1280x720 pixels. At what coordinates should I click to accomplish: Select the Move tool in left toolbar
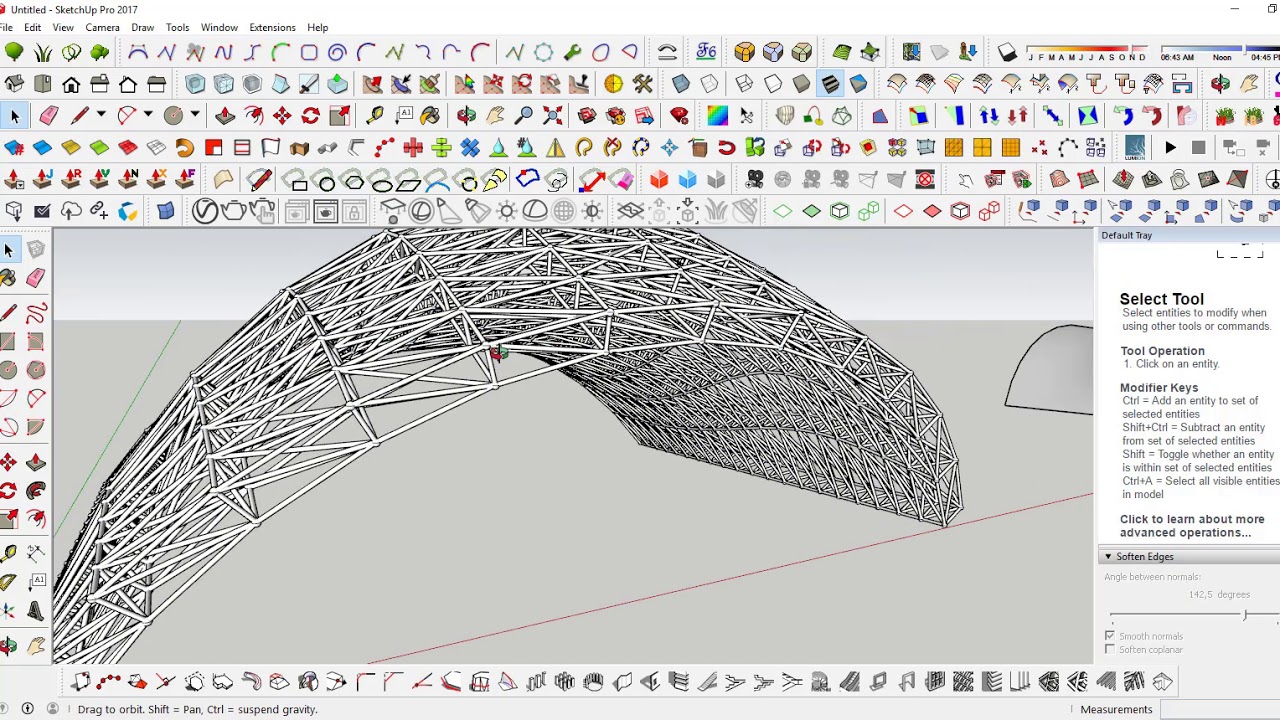pos(9,462)
